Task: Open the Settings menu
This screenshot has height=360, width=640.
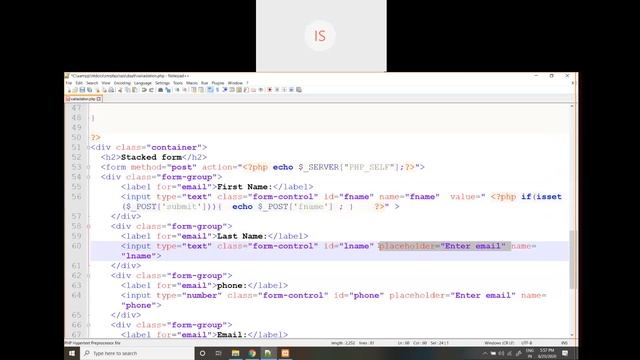Action: 162,83
